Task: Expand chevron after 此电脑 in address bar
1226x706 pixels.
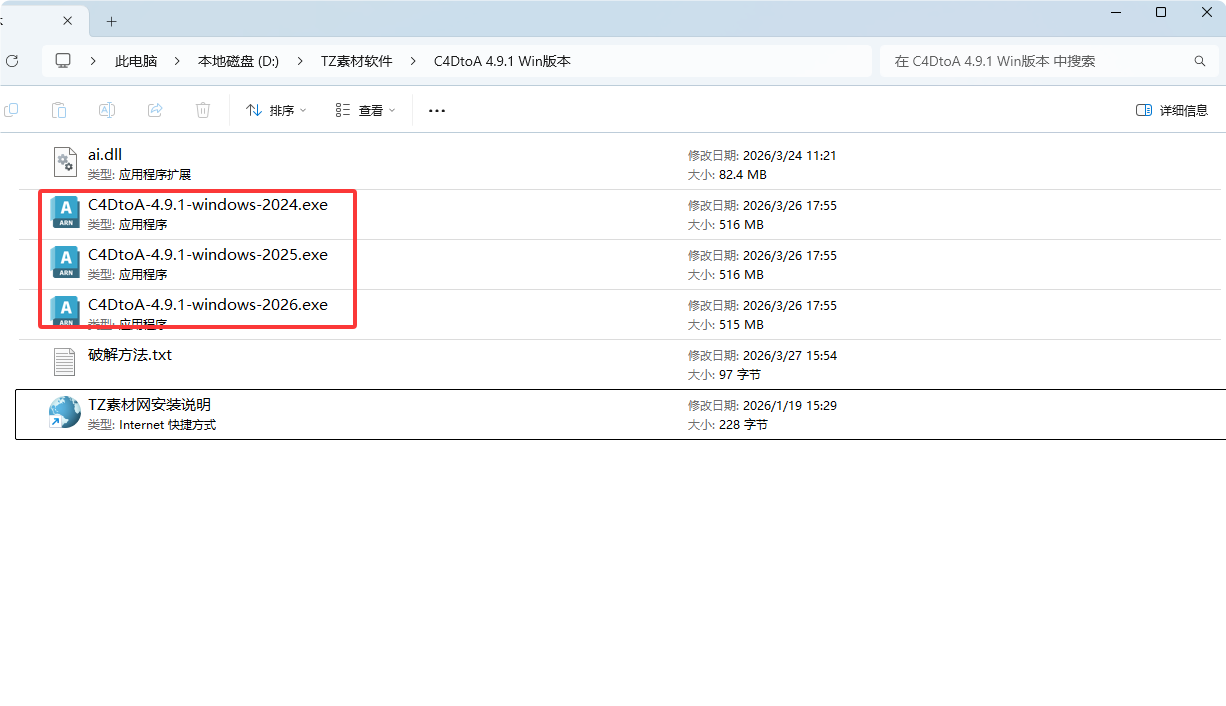Action: [x=177, y=61]
